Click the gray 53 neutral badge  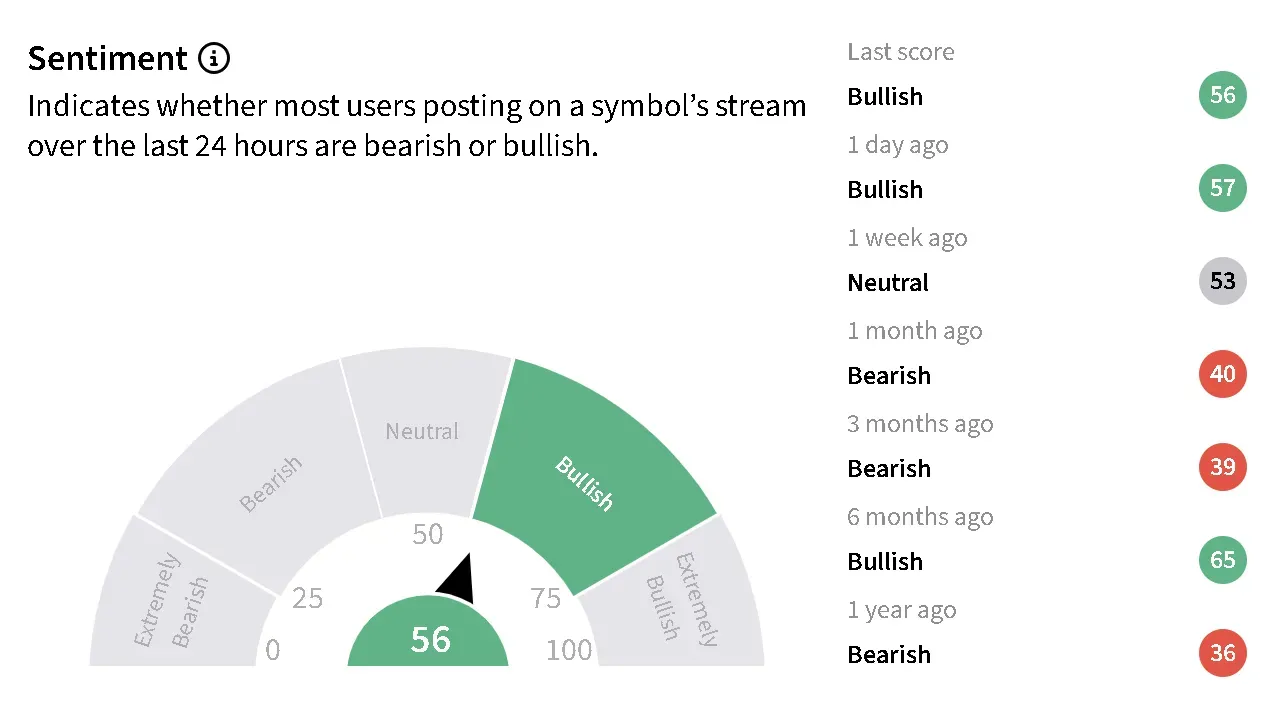point(1222,281)
